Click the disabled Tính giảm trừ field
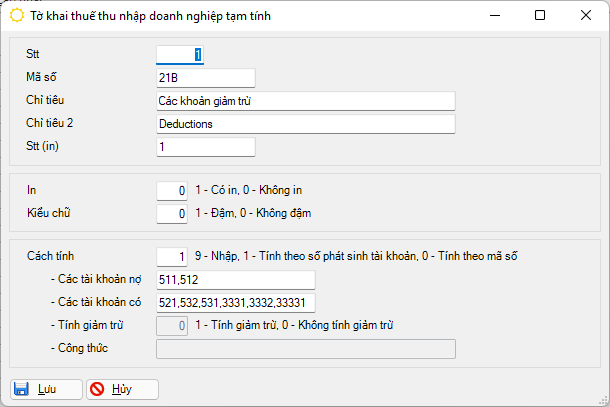Viewport: 610px width, 407px height. point(172,325)
